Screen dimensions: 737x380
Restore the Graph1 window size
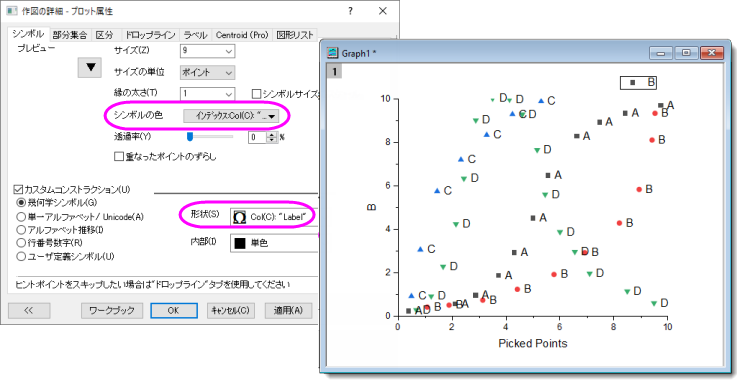coord(686,53)
